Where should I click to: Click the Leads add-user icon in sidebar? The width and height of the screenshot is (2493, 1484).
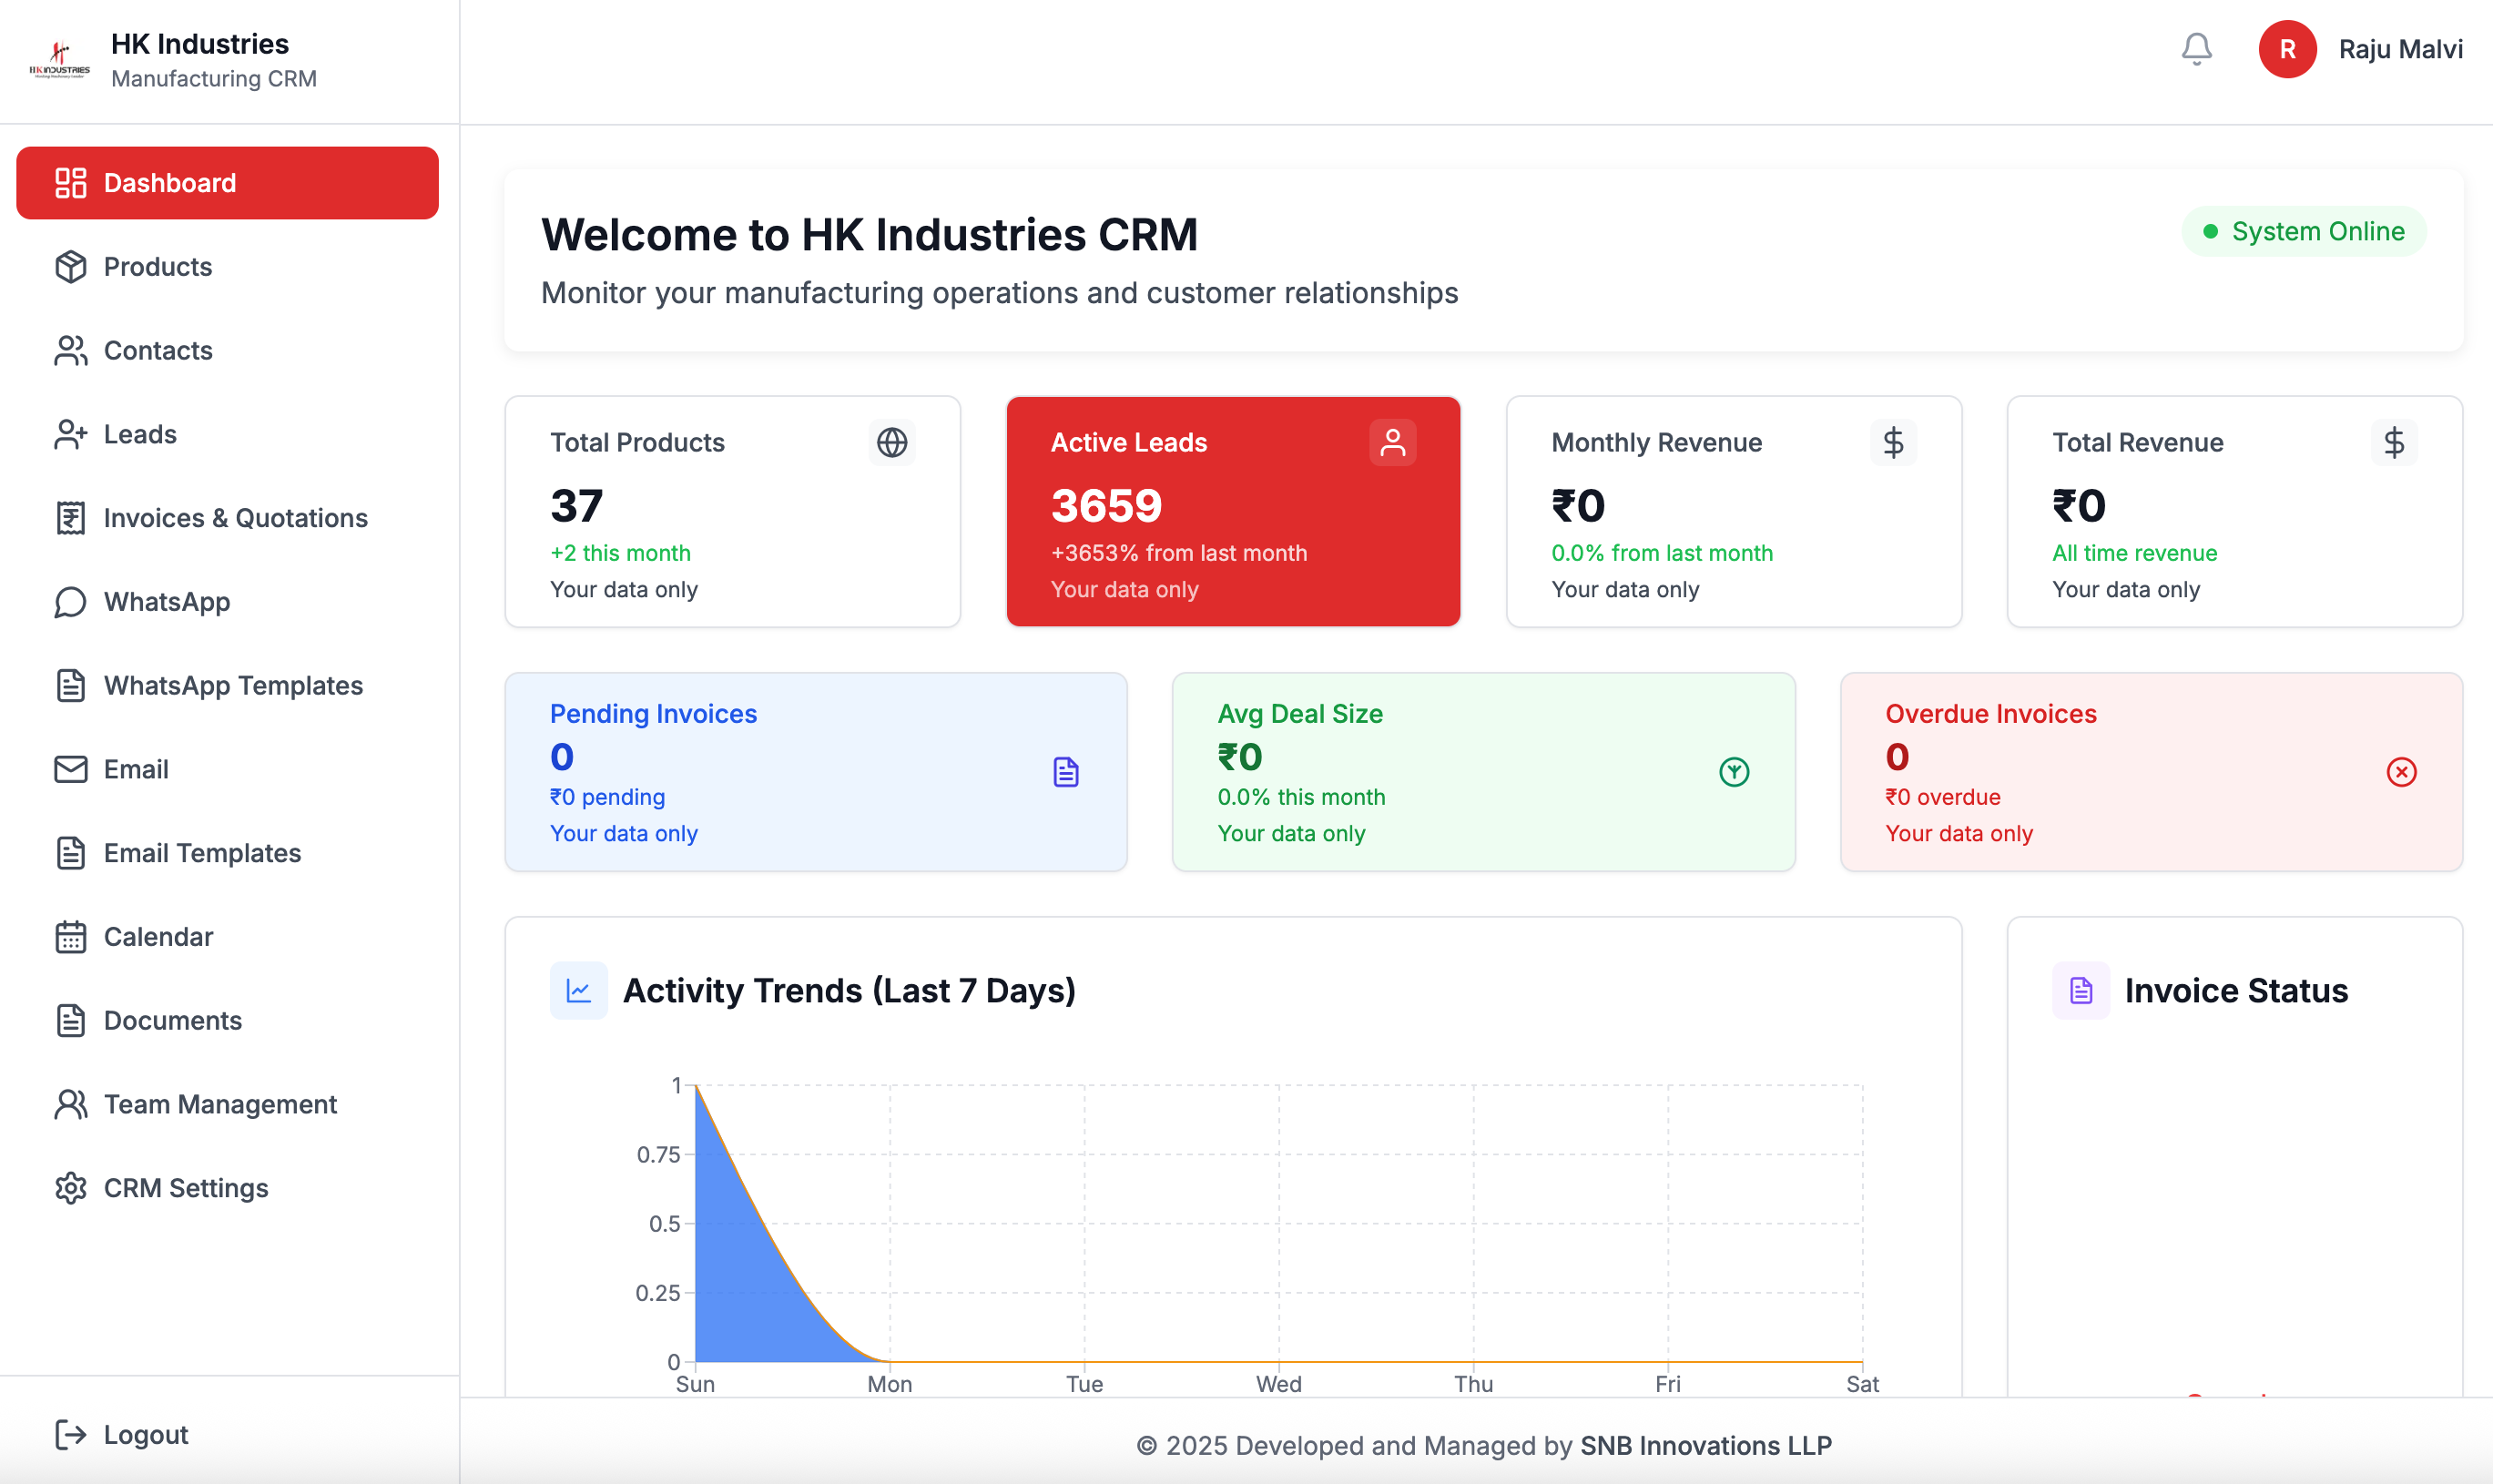click(71, 434)
